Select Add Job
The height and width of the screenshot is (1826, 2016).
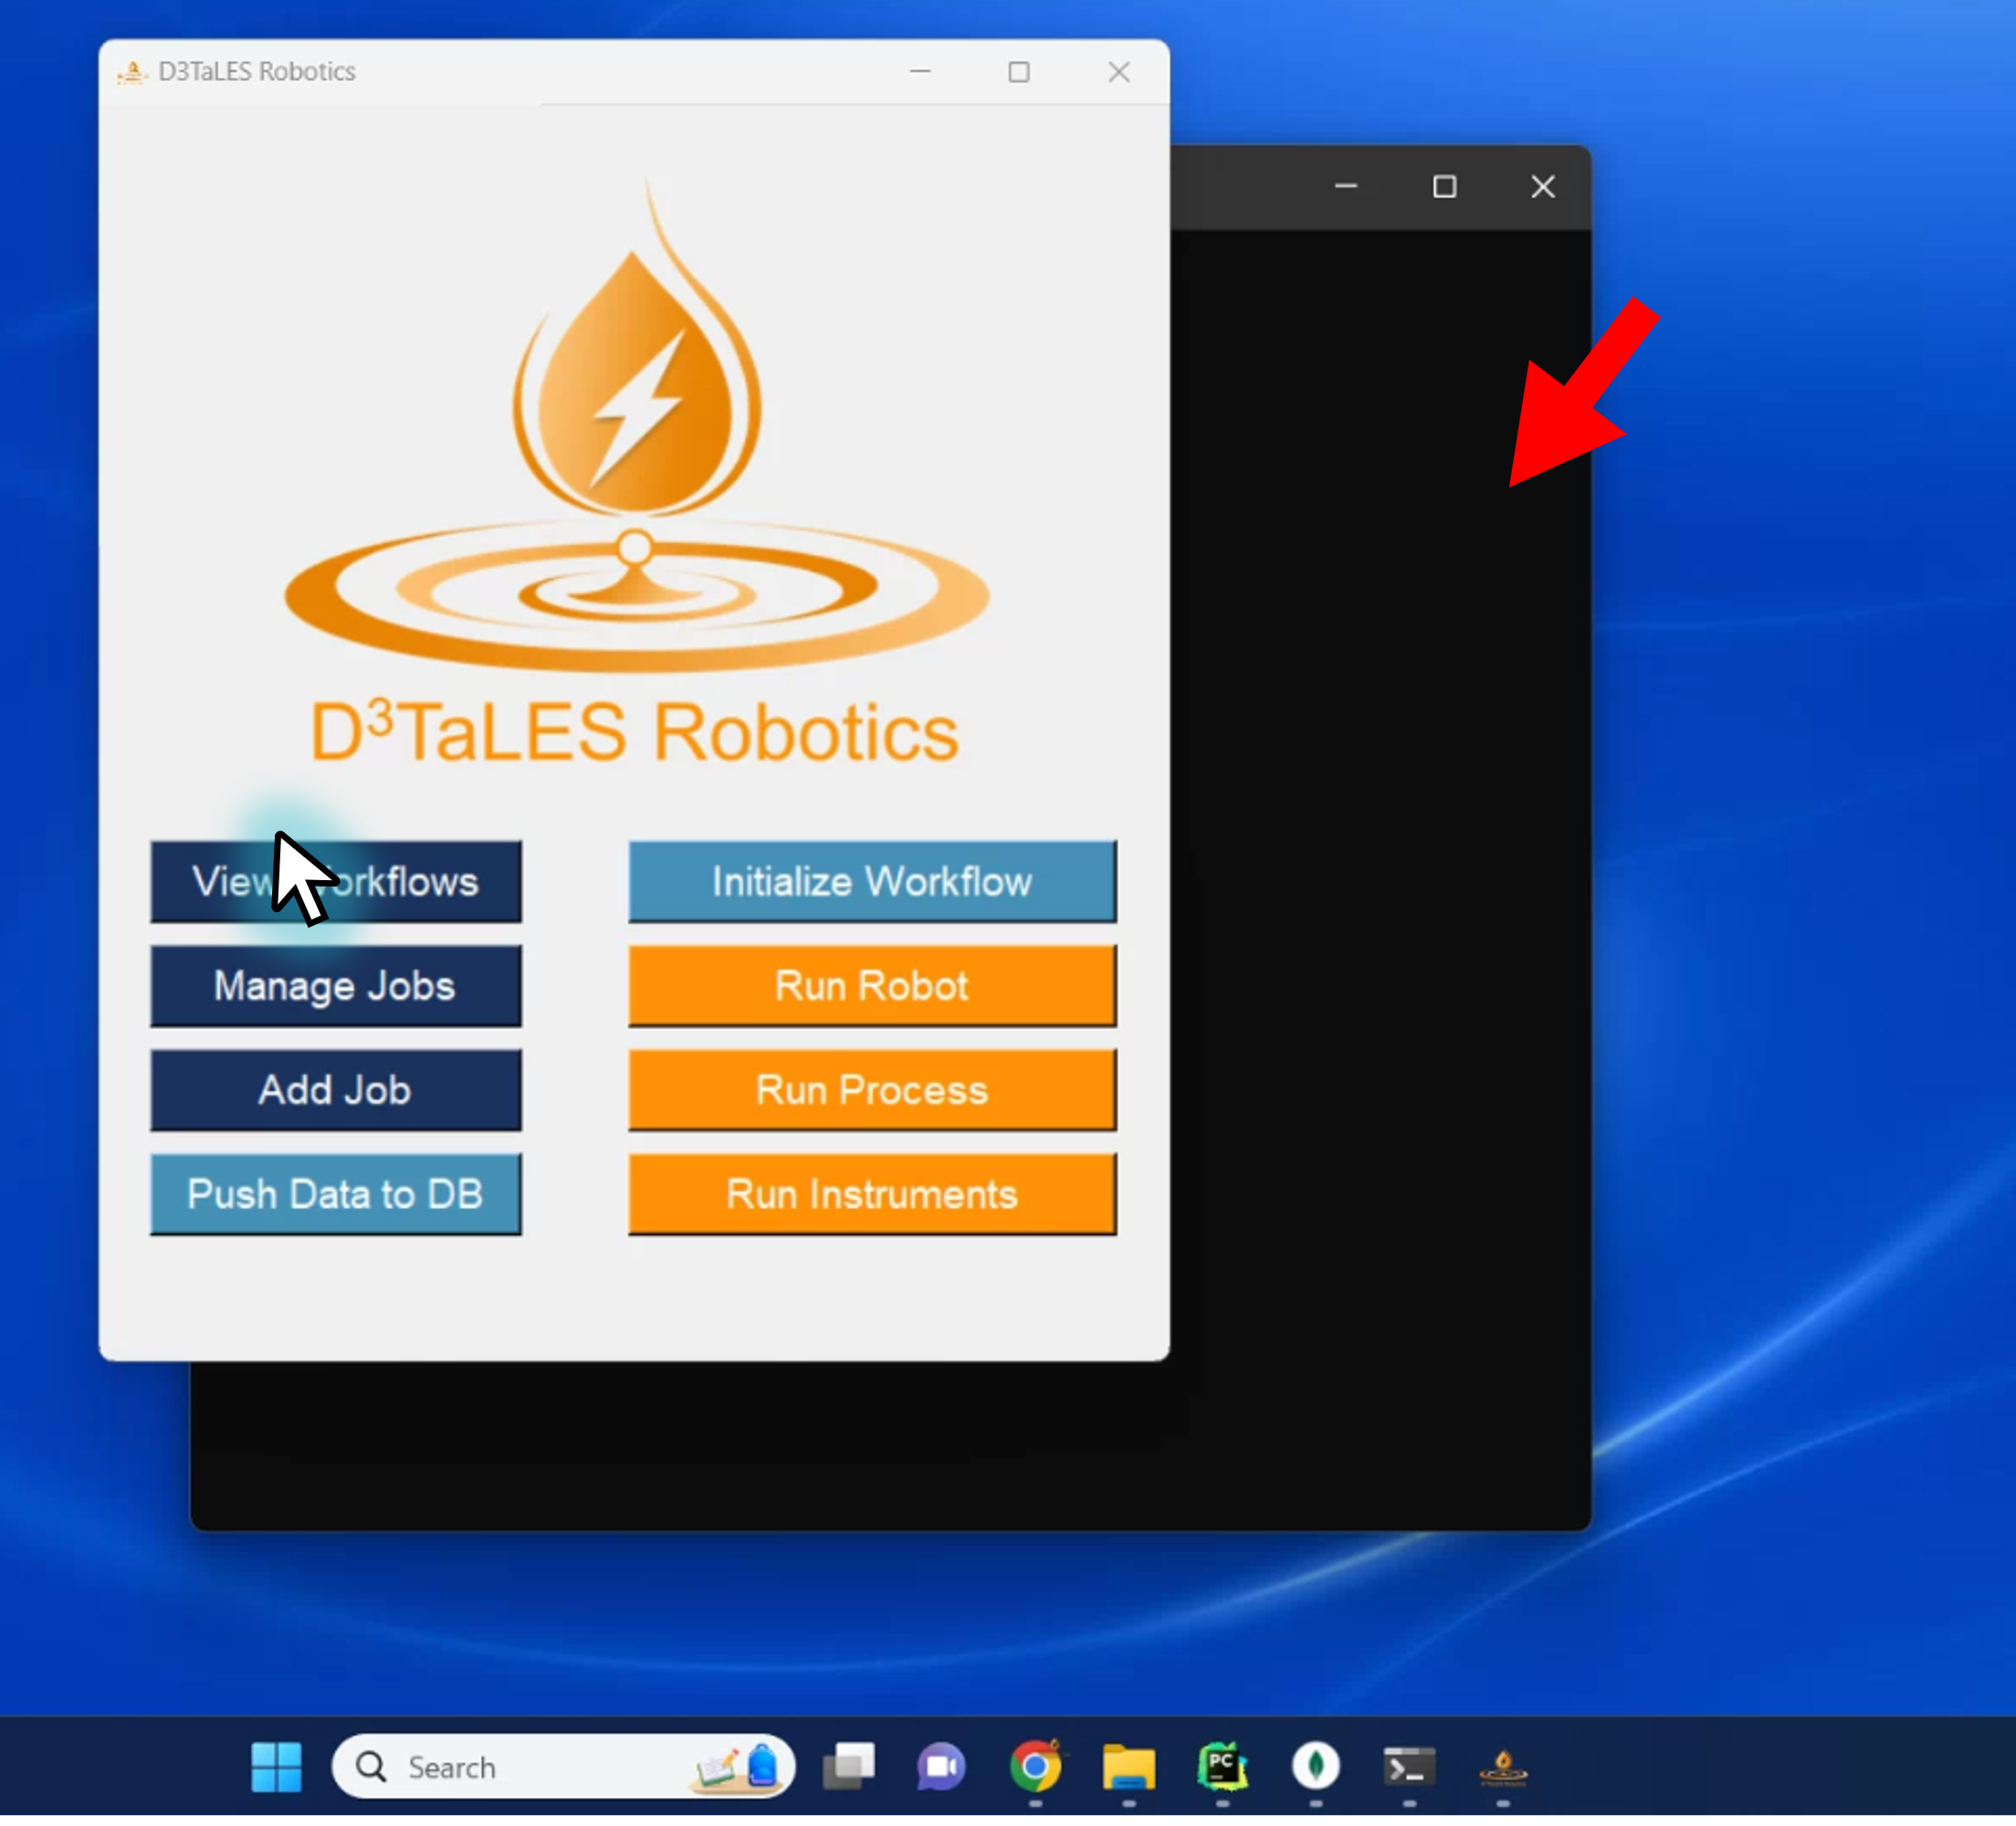336,1090
